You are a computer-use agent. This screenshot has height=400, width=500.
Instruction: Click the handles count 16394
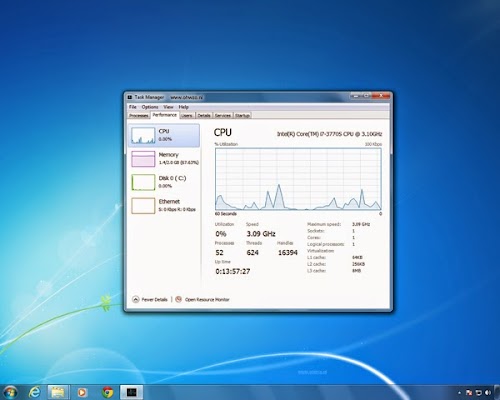[x=287, y=253]
